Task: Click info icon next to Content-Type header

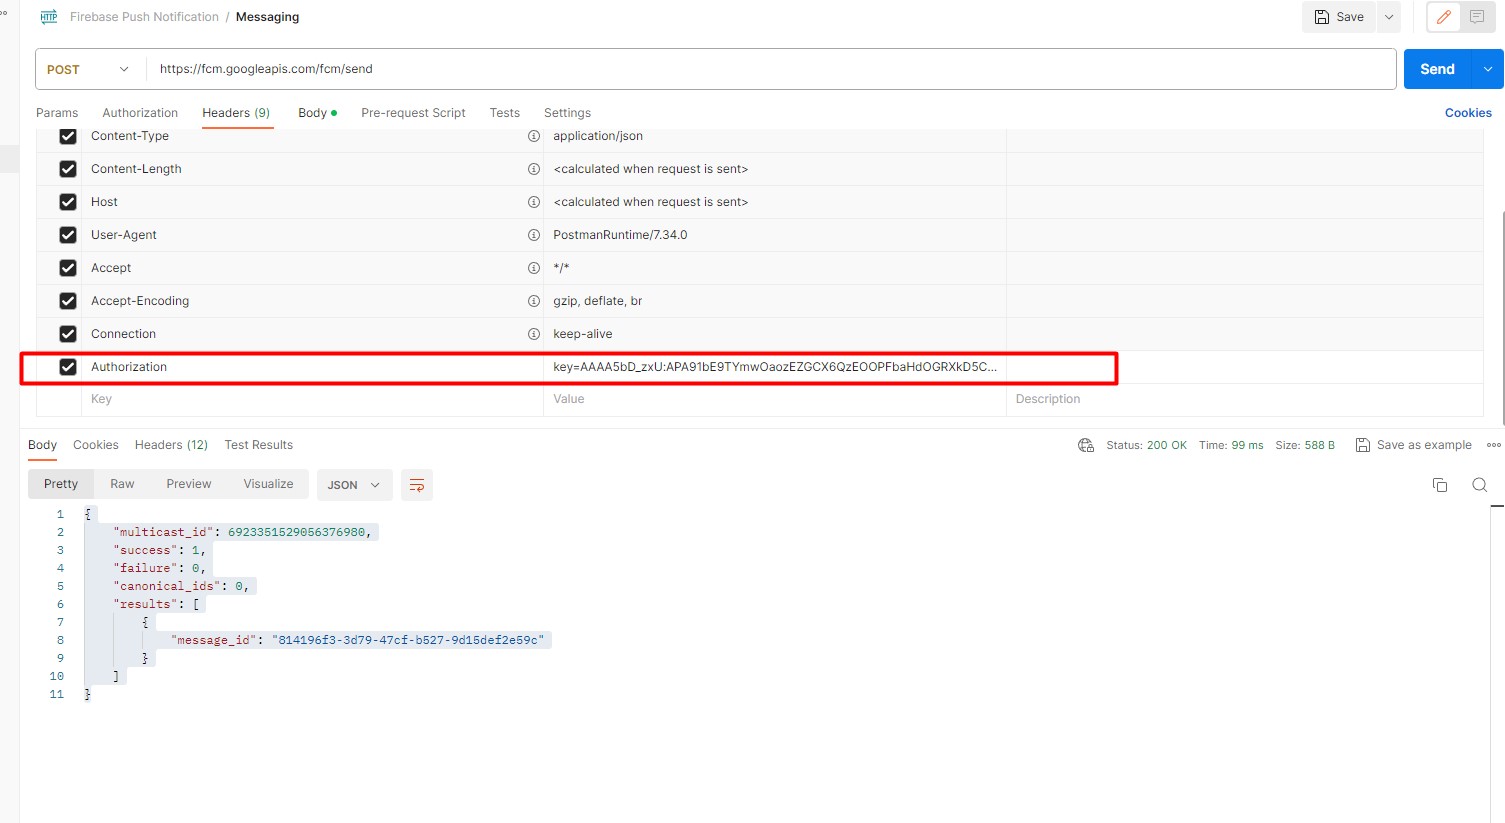Action: pyautogui.click(x=534, y=136)
